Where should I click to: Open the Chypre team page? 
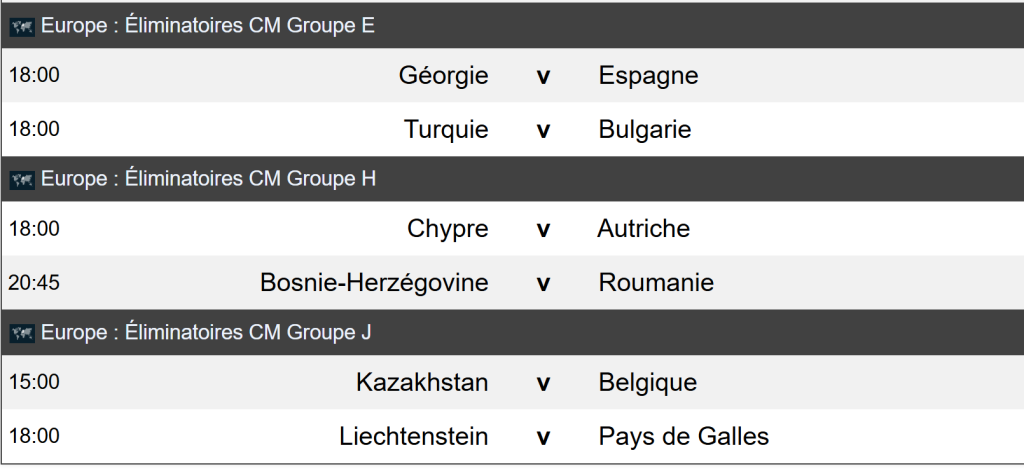(448, 229)
